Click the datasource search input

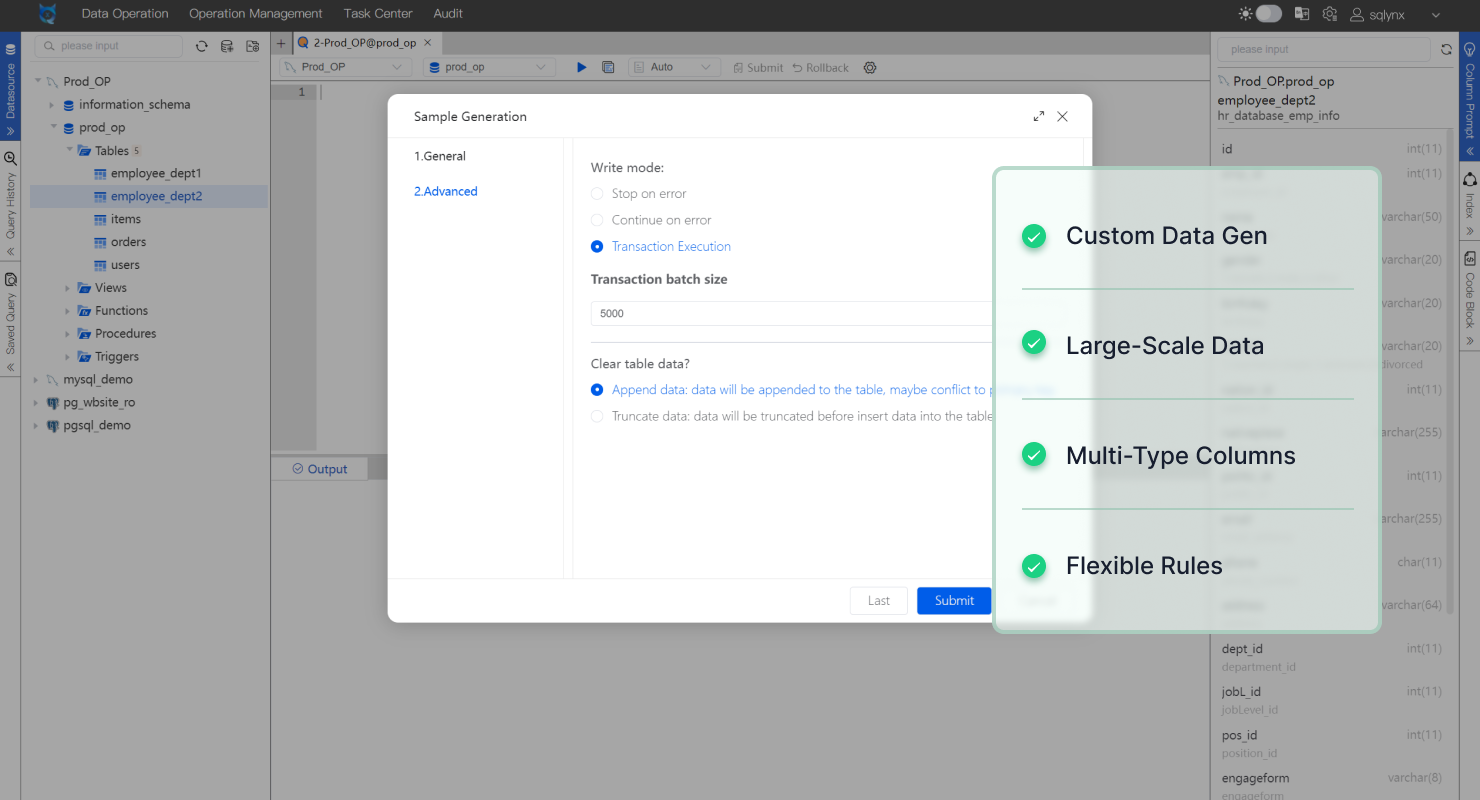[109, 46]
